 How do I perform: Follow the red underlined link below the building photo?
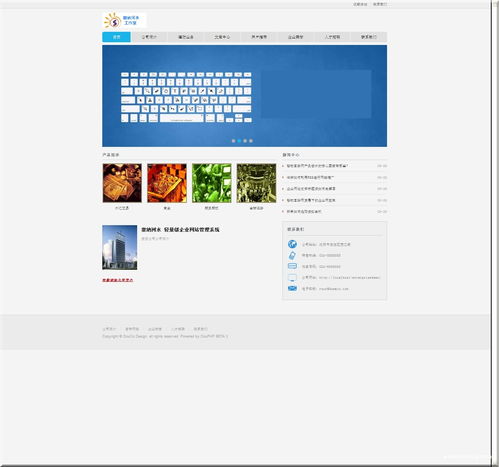point(118,280)
